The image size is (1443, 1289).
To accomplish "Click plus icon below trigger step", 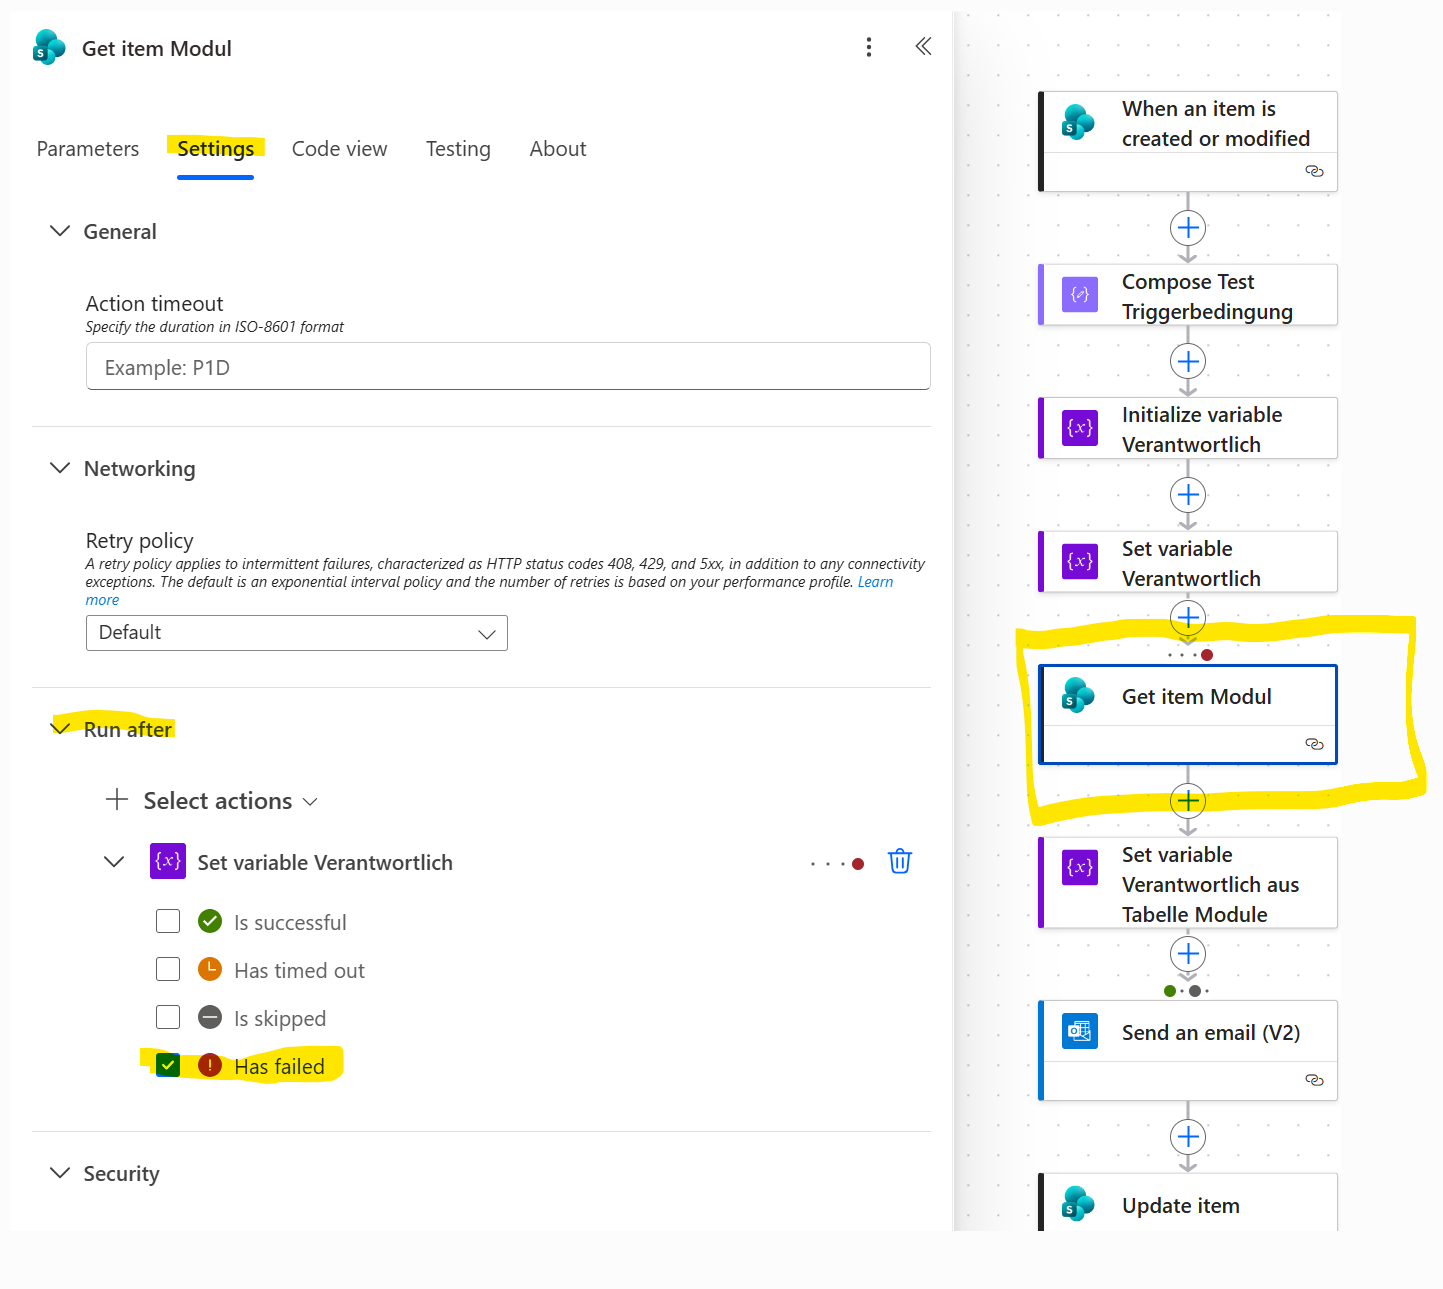I will point(1187,228).
